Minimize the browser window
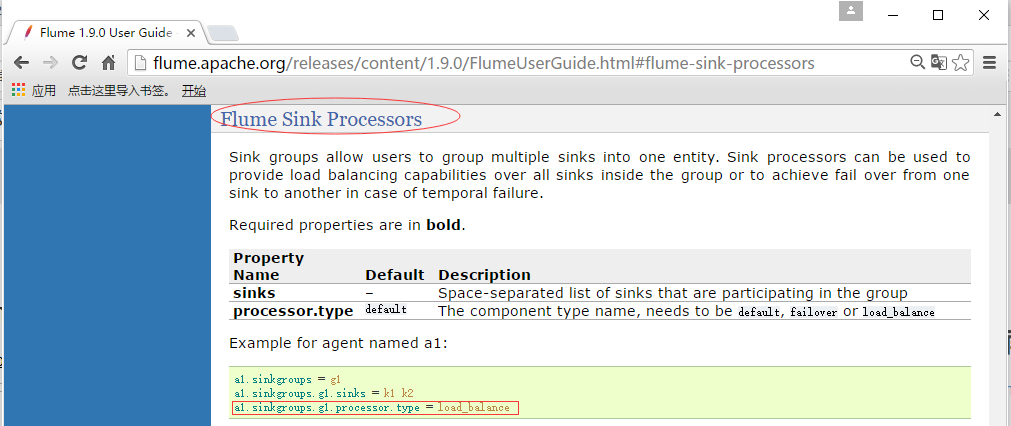1011x426 pixels. [893, 15]
